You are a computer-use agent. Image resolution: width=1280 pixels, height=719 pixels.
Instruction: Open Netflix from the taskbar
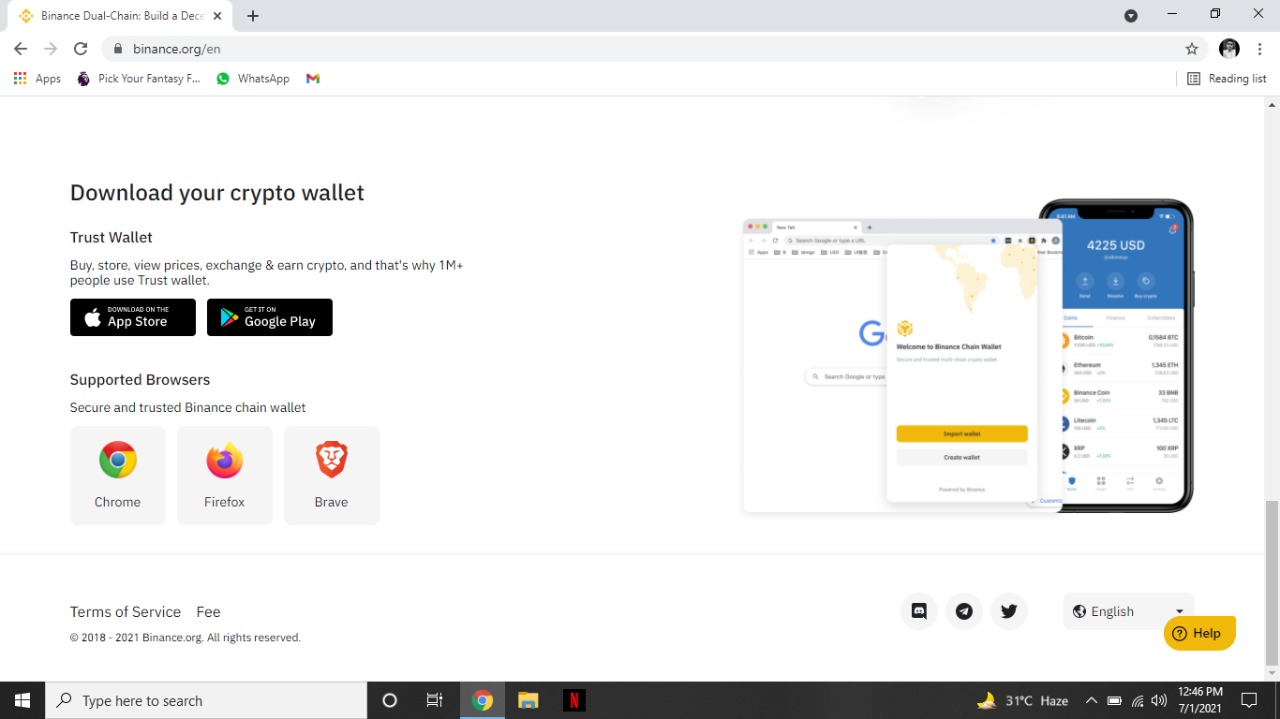point(574,700)
